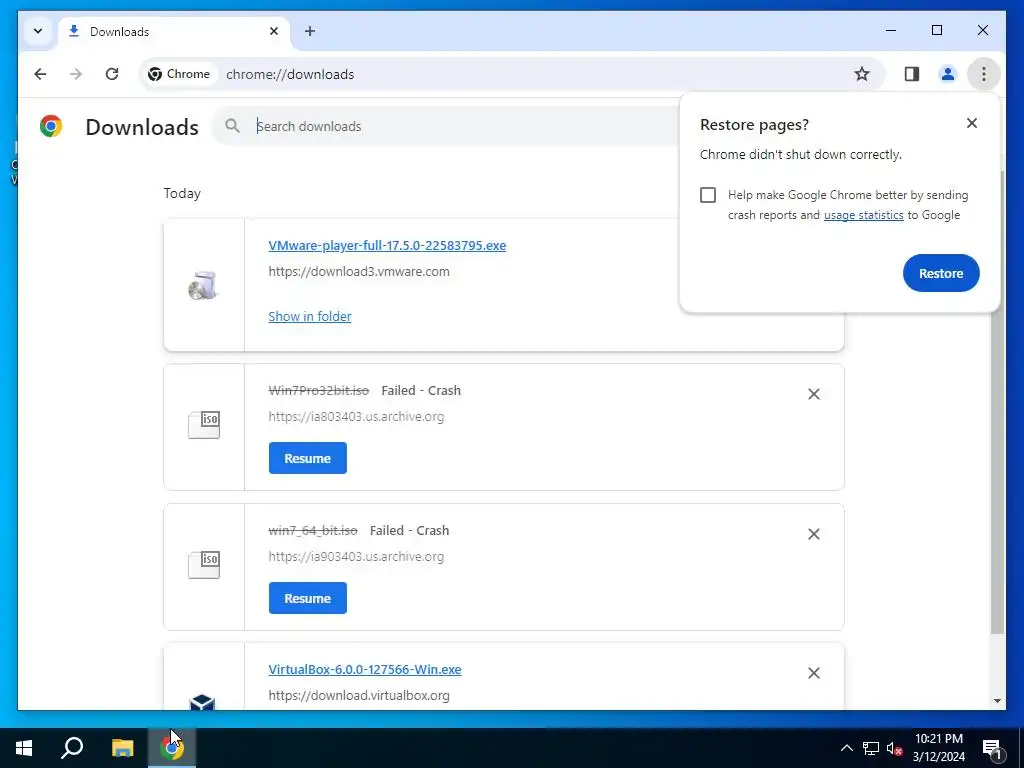
Task: Click the search magnifier icon
Action: (232, 125)
